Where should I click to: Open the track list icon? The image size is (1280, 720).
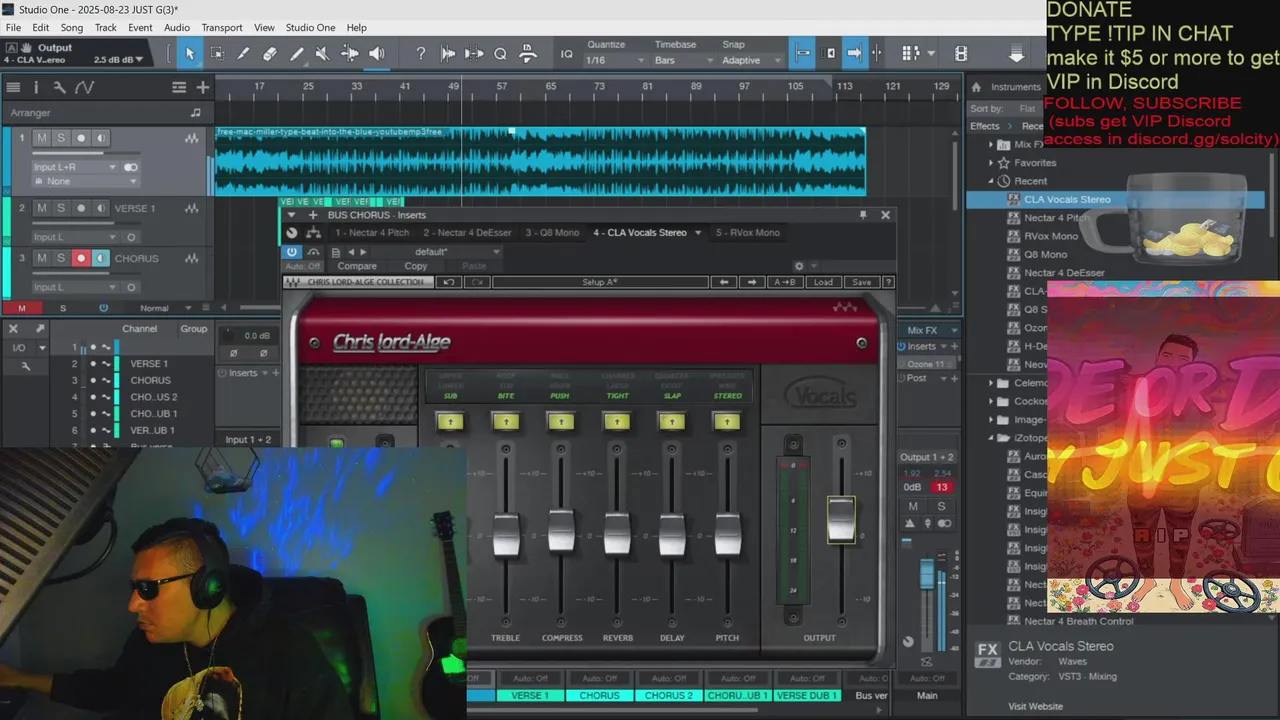[12, 88]
